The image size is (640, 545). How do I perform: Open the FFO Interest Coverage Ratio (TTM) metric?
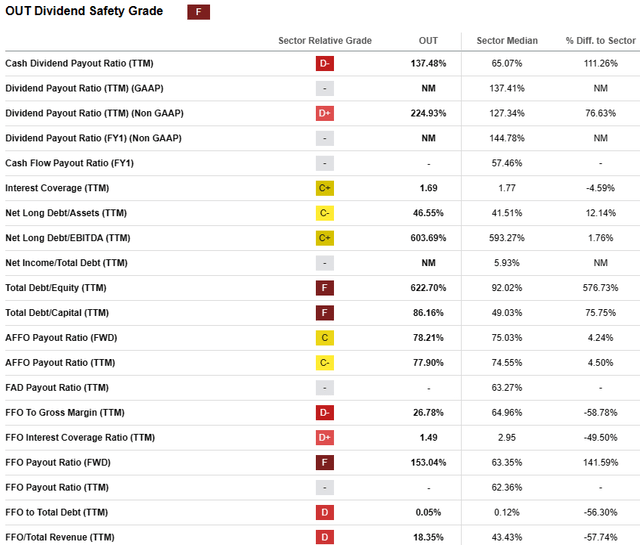point(80,437)
